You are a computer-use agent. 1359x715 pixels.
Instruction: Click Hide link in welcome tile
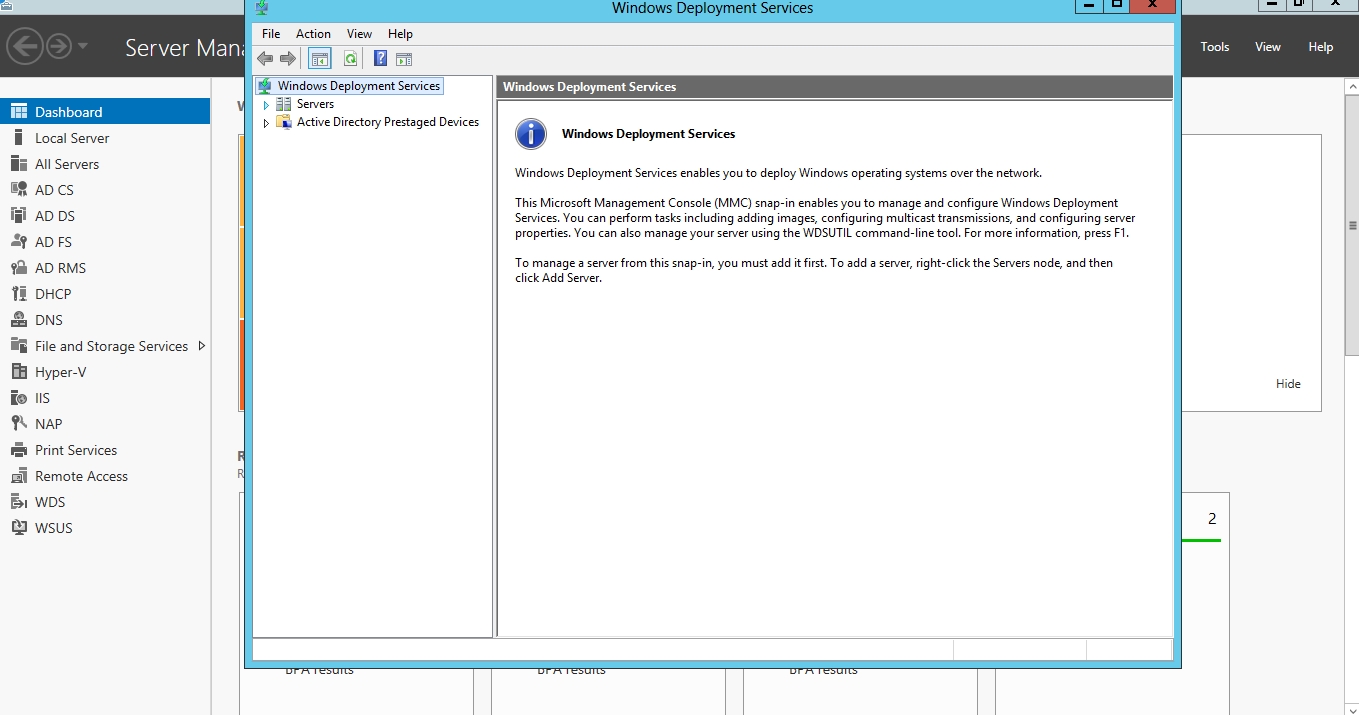(1288, 384)
